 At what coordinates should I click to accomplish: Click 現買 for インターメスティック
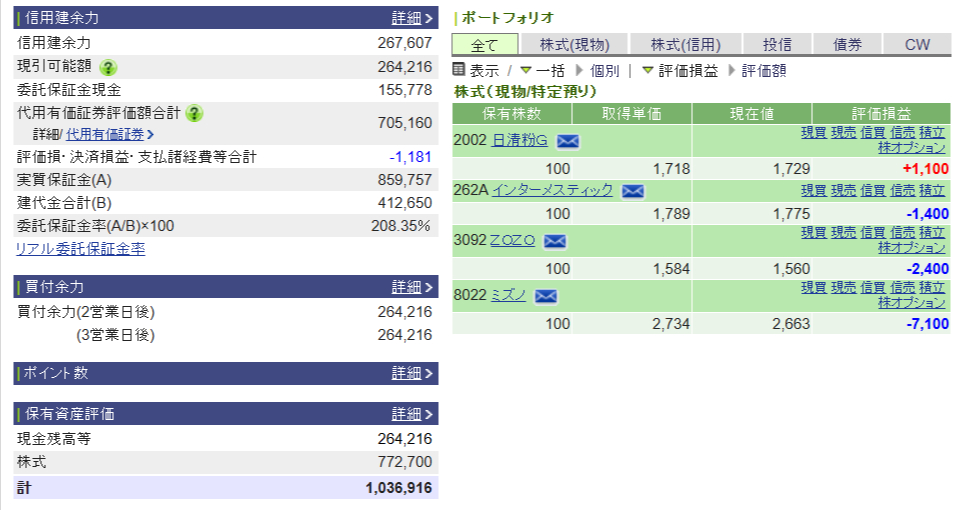pyautogui.click(x=814, y=190)
